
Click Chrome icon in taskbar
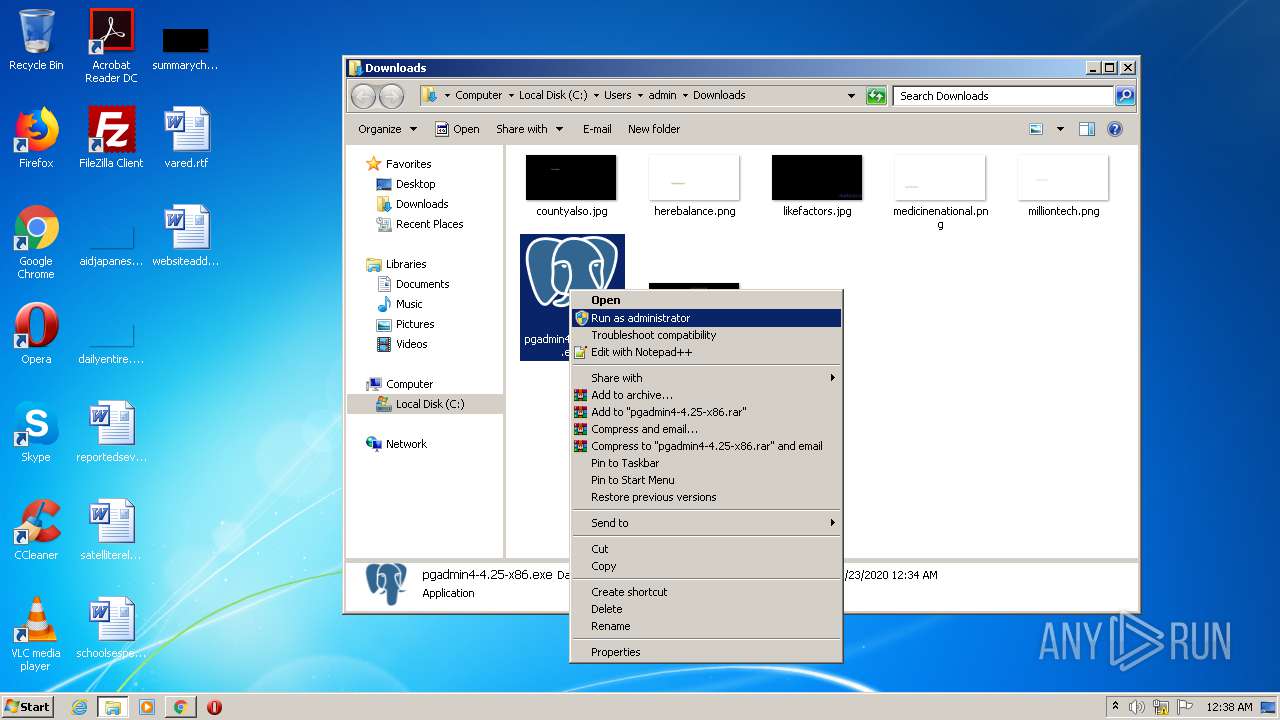click(x=181, y=707)
